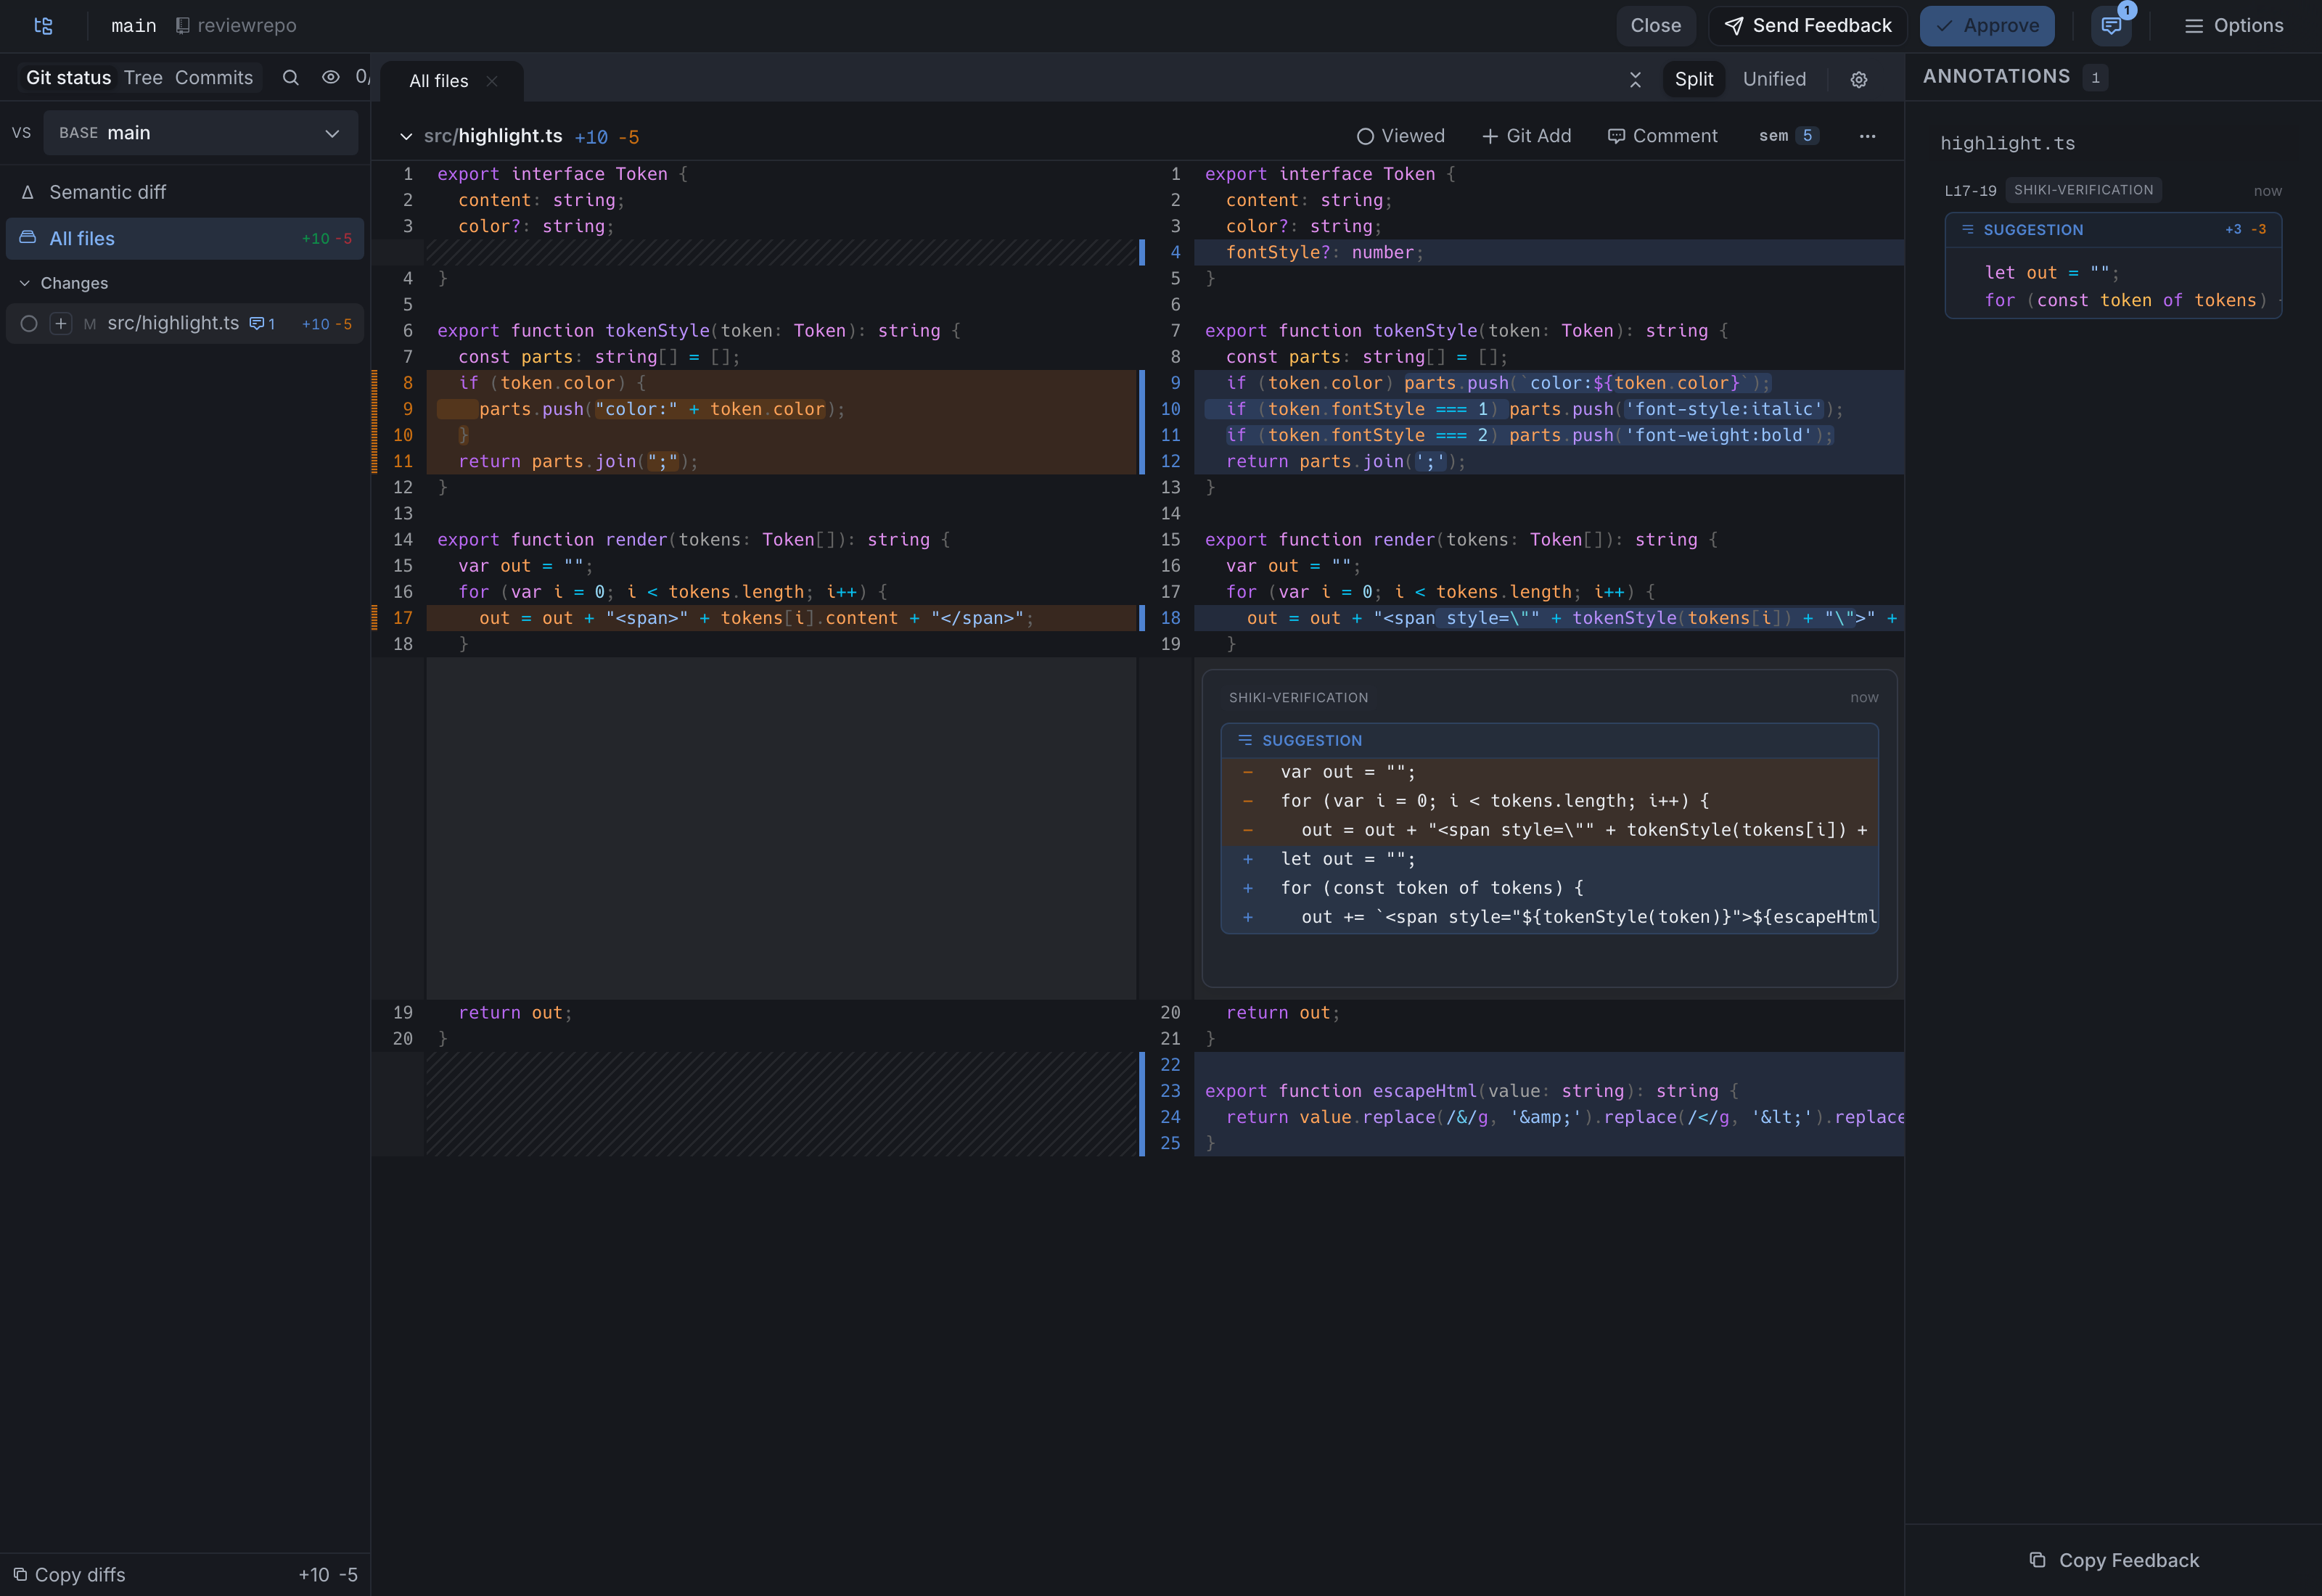Copy Feedback to clipboard
Screen dimensions: 2322x1596
coord(2114,1560)
